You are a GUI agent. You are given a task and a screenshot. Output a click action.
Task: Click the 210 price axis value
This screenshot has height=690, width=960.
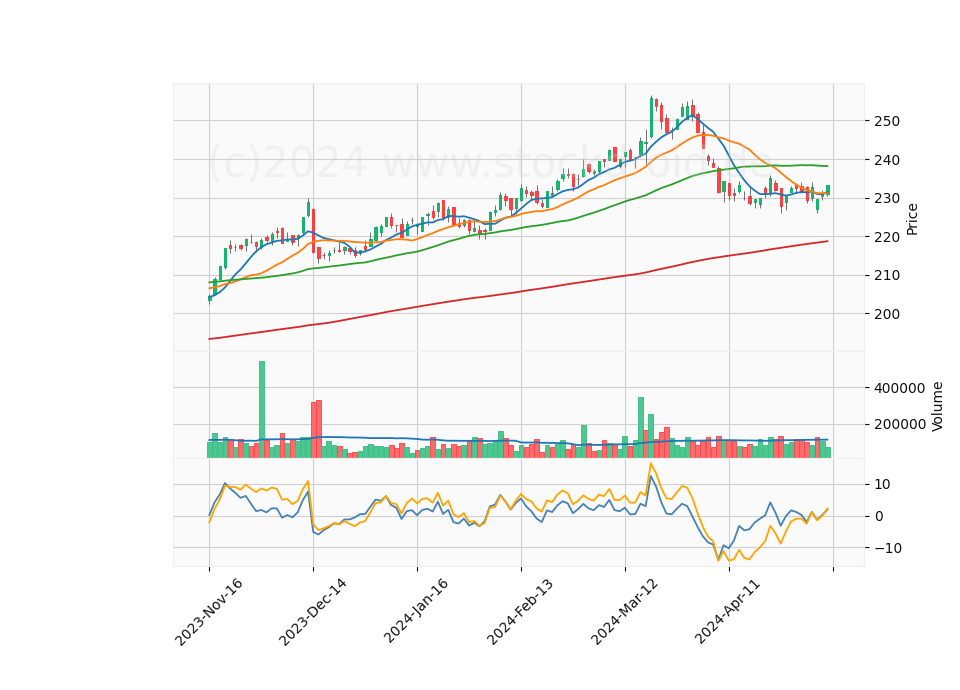pos(888,276)
